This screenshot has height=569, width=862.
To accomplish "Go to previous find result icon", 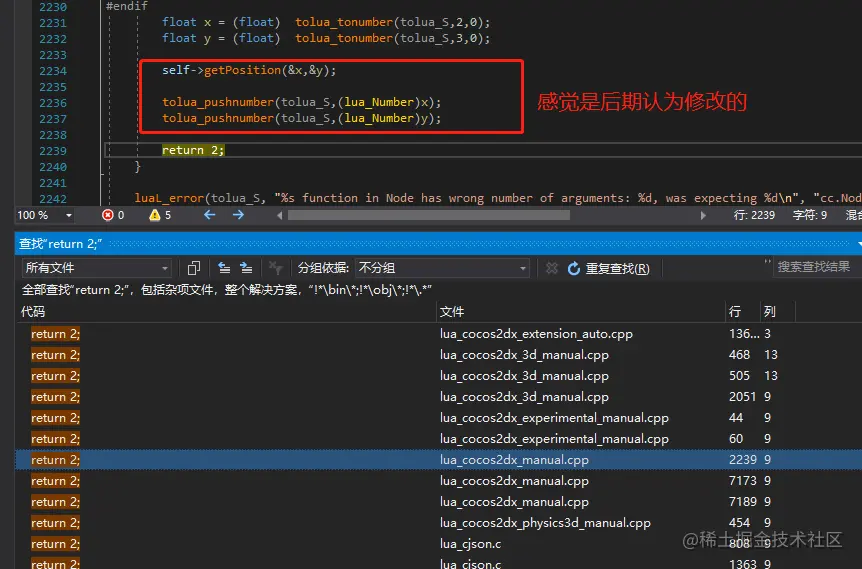I will click(224, 268).
